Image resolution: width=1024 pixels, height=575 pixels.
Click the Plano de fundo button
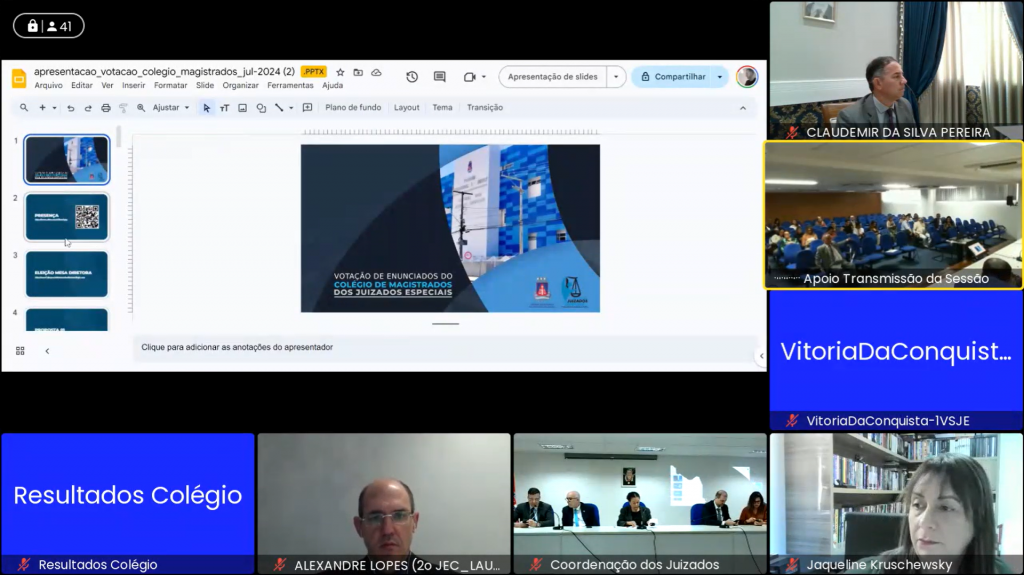353,108
